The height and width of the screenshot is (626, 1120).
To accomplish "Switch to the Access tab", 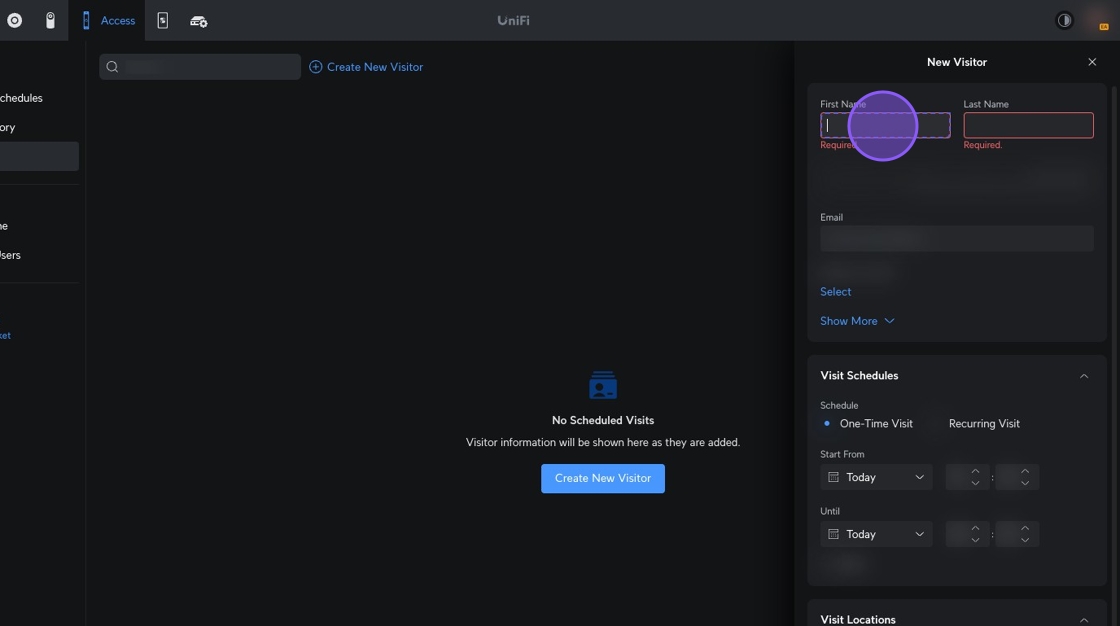I will click(108, 20).
